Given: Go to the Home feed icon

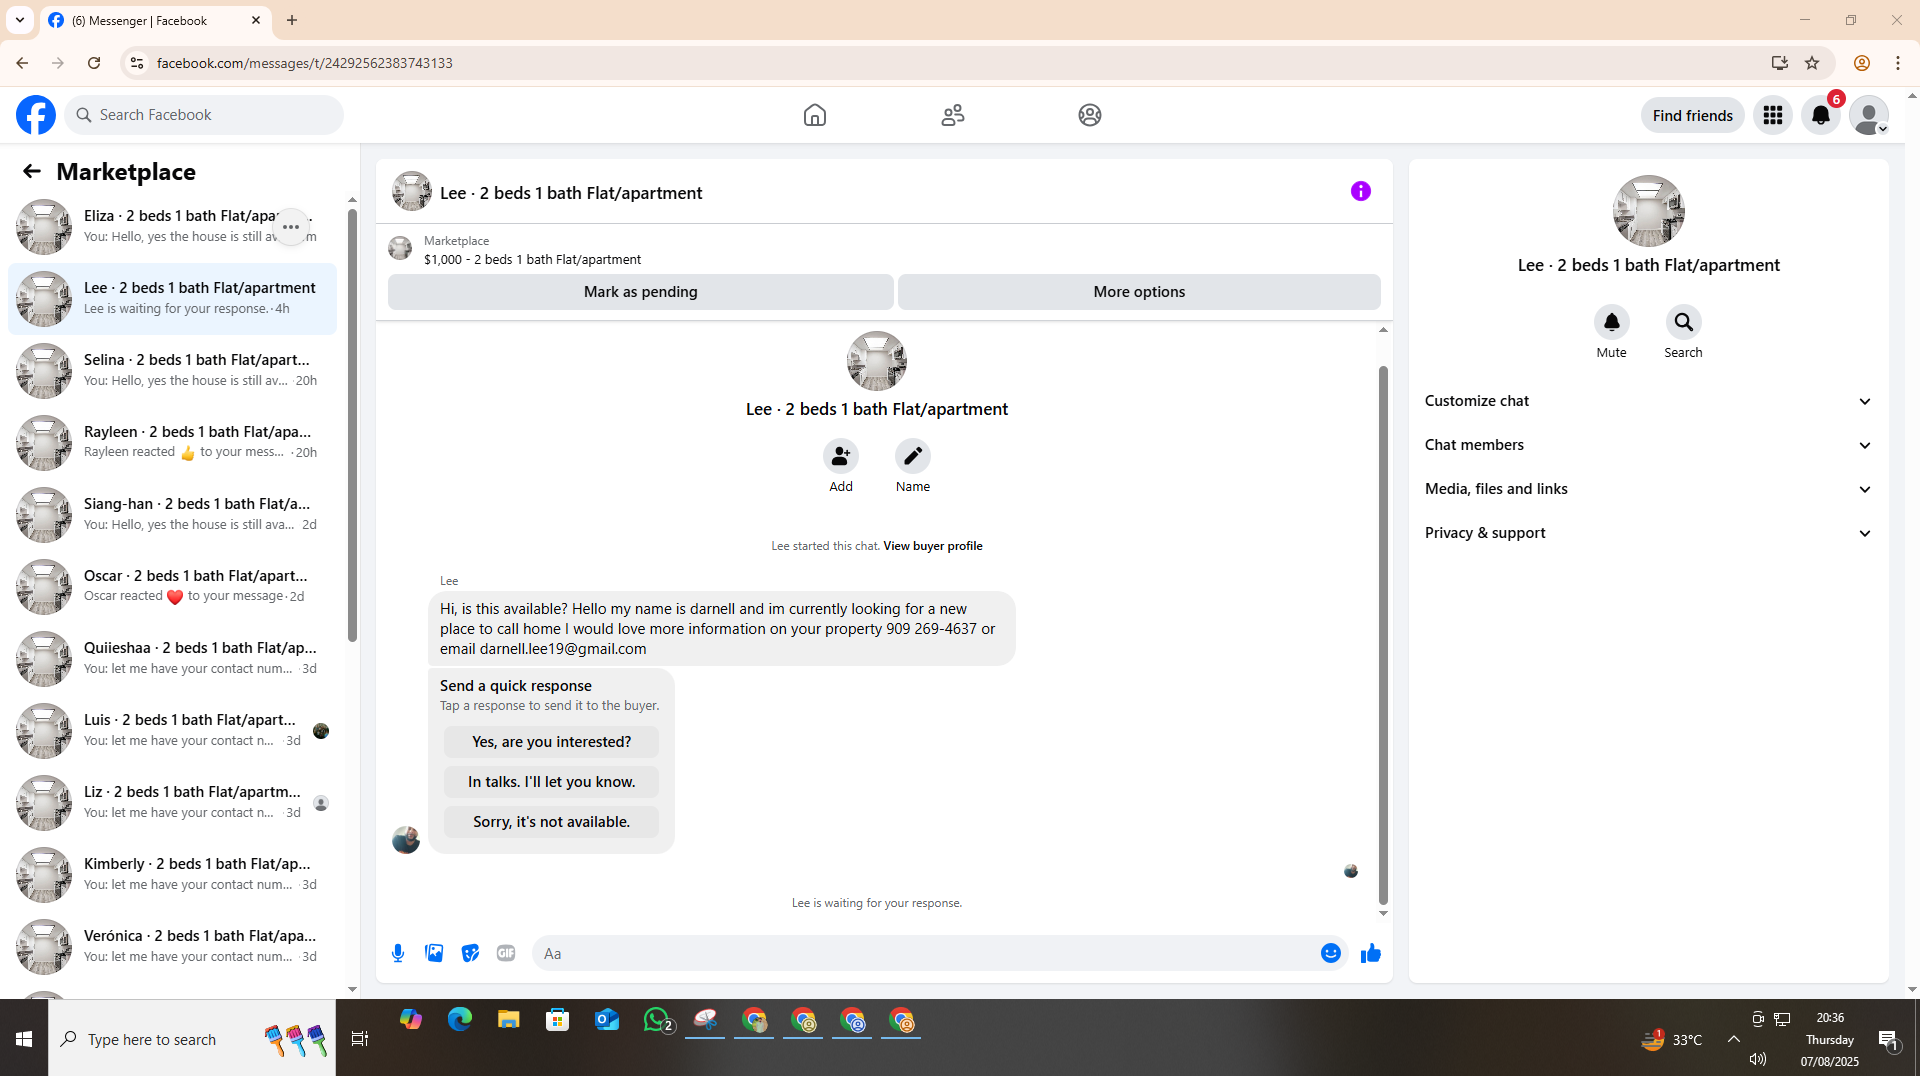Looking at the screenshot, I should coord(815,115).
